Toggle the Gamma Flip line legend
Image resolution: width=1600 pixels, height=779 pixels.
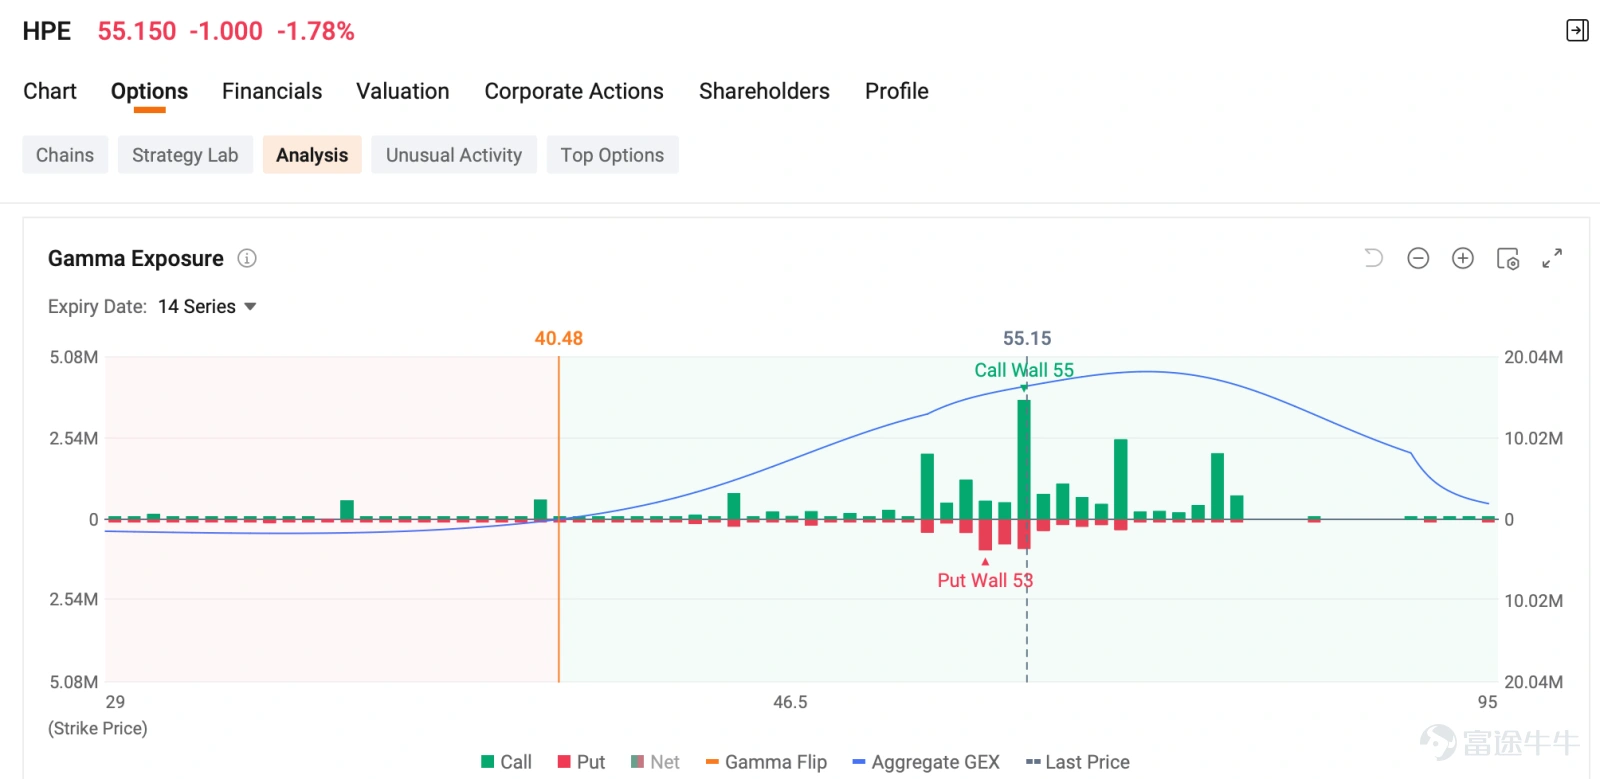766,762
